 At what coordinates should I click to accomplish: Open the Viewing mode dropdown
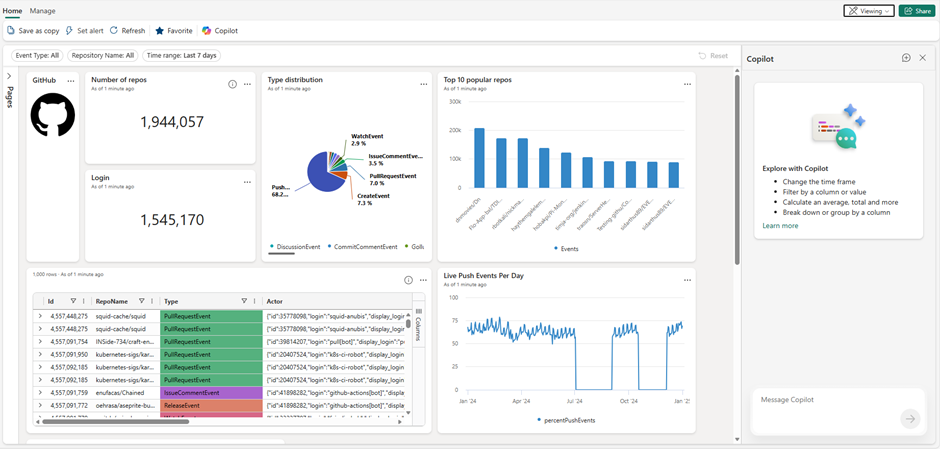click(868, 11)
